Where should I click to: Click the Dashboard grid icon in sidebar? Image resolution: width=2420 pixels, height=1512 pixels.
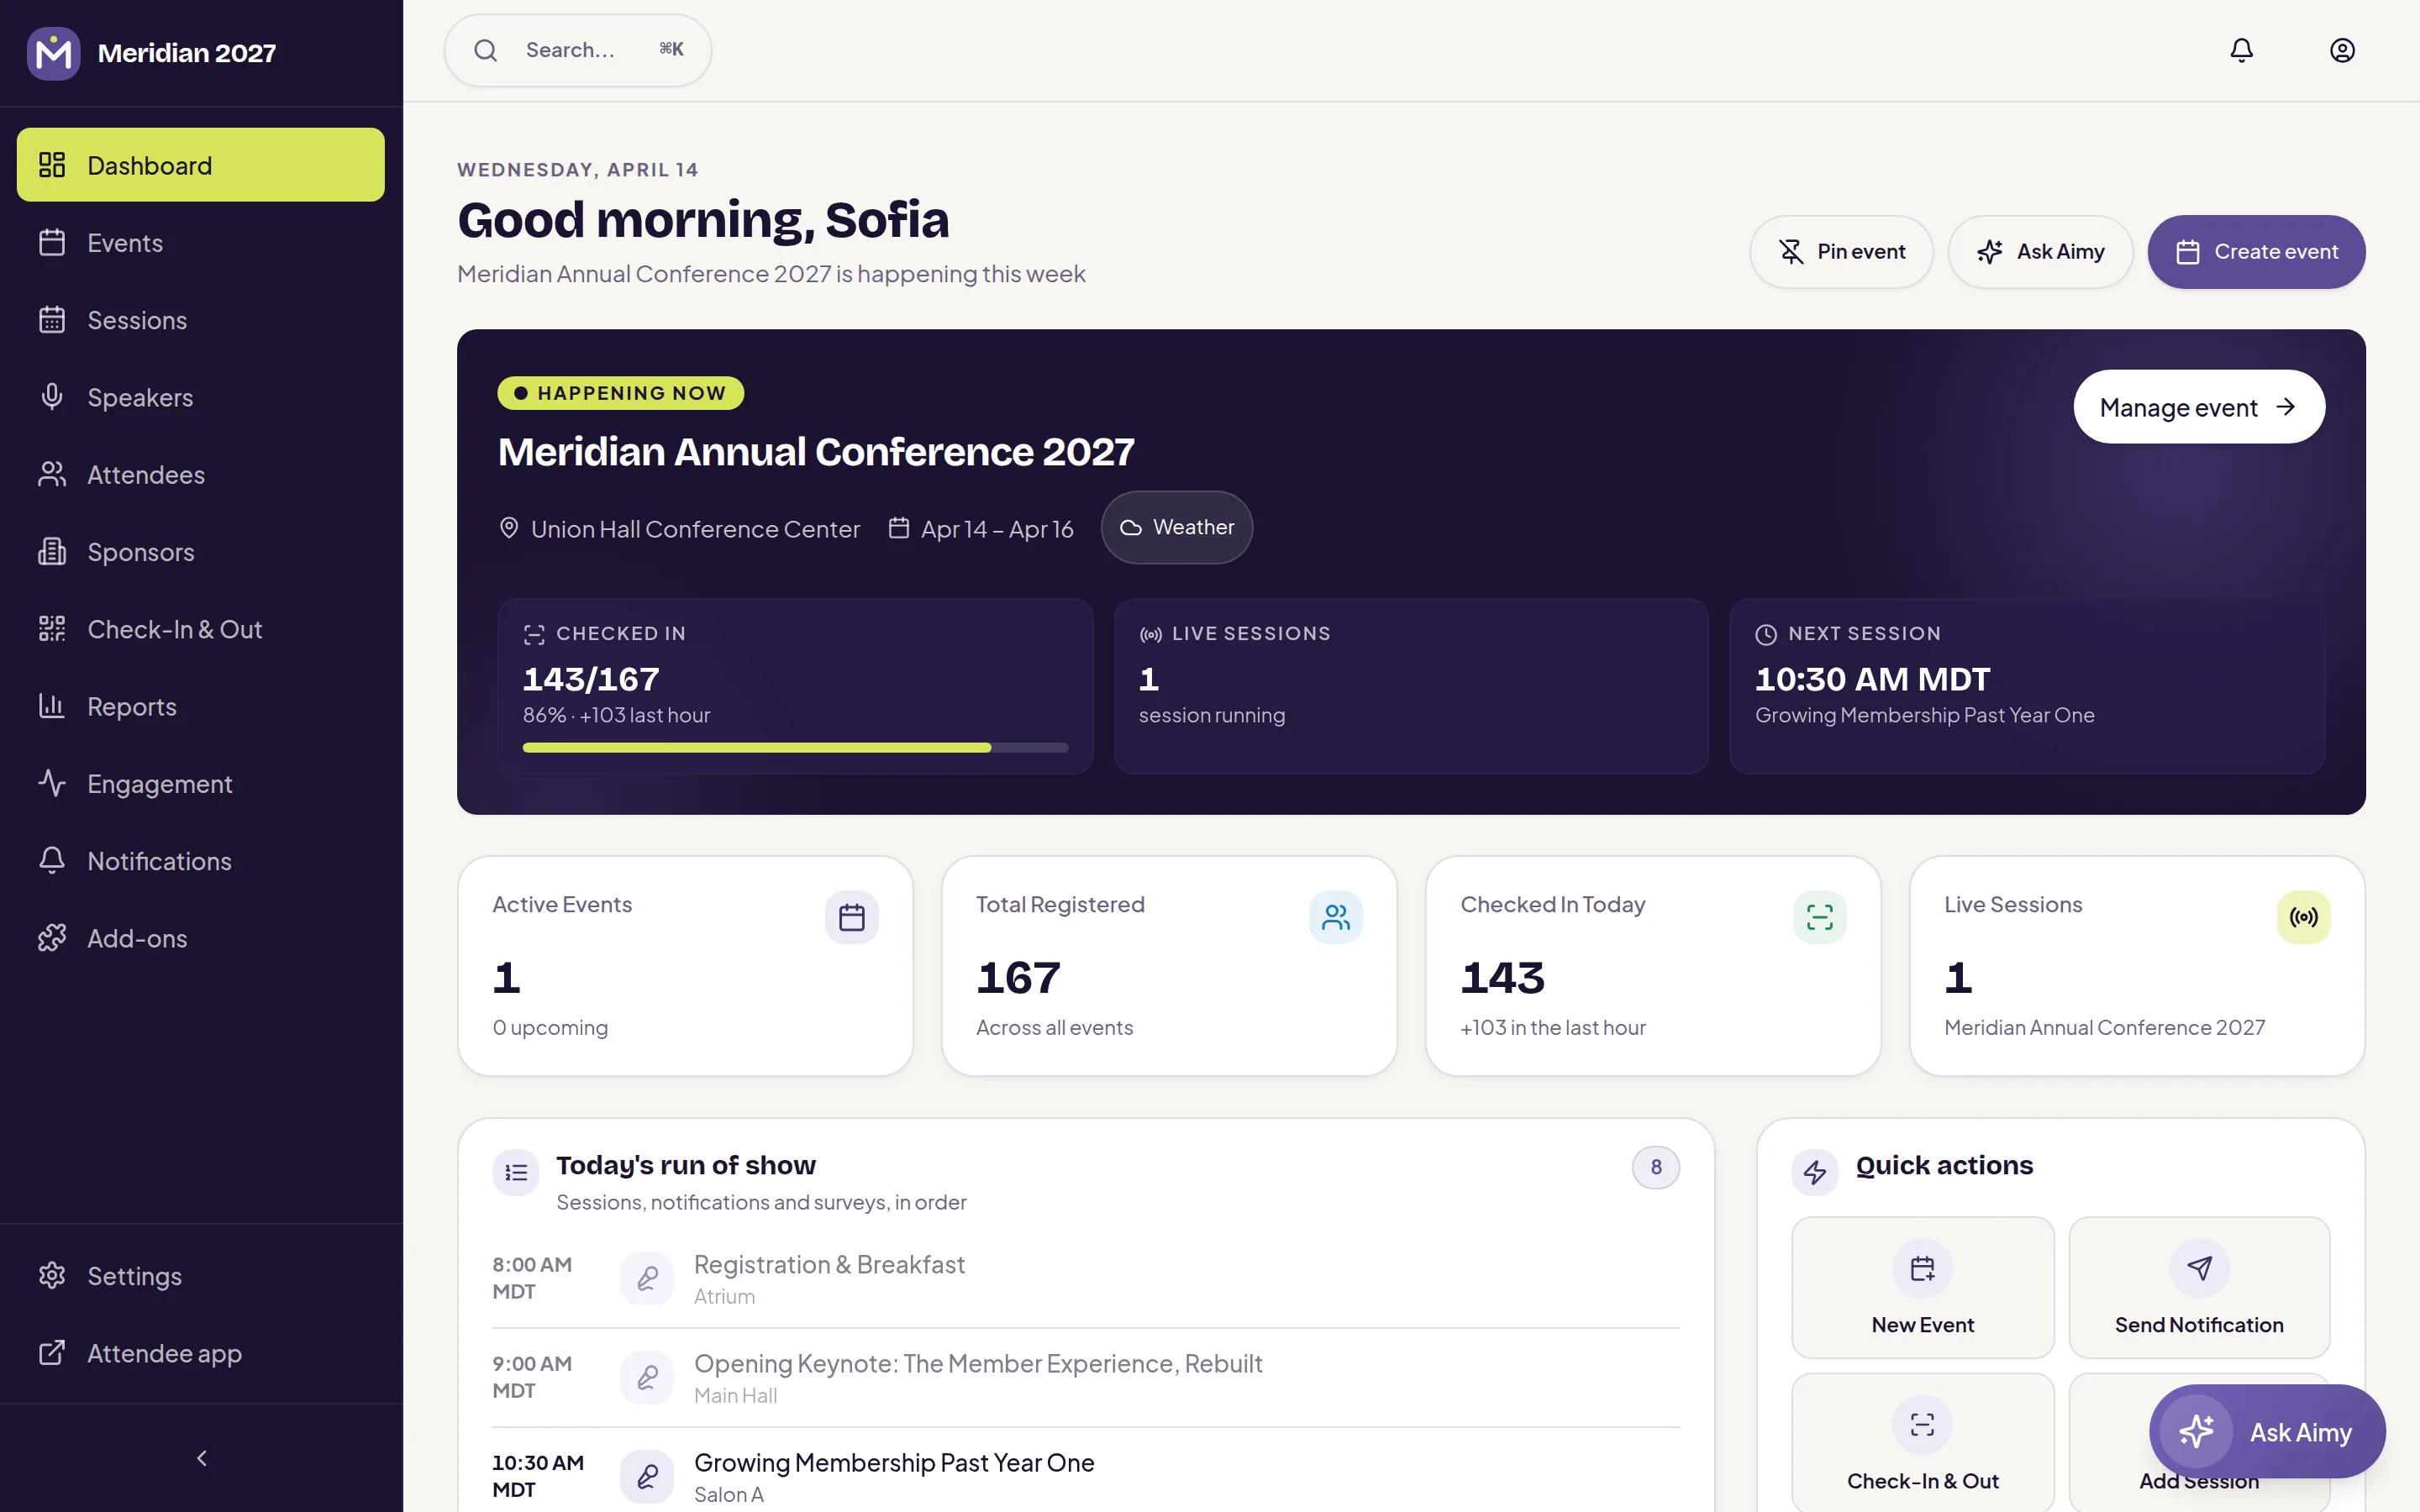(52, 165)
